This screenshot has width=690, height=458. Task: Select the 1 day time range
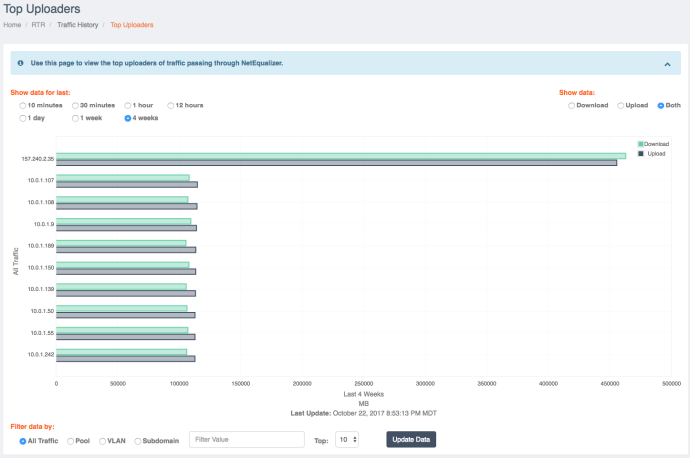[x=23, y=118]
